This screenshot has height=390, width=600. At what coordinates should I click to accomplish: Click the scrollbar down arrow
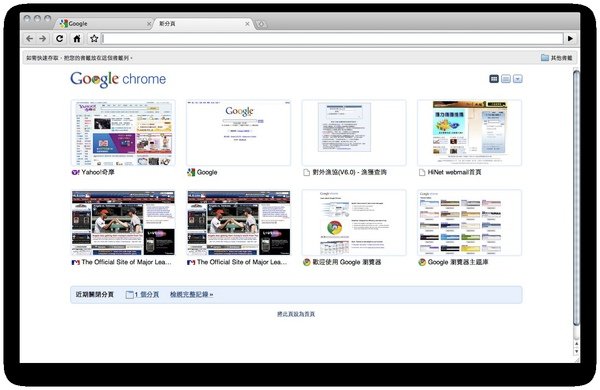point(576,351)
